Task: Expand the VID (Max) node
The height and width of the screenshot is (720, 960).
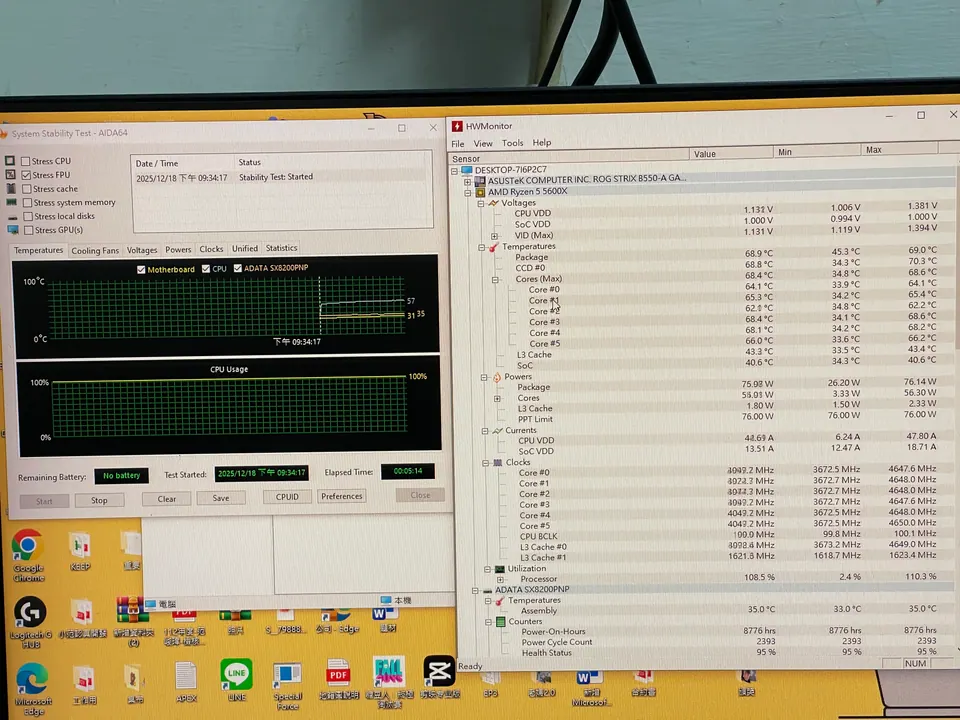Action: (494, 236)
